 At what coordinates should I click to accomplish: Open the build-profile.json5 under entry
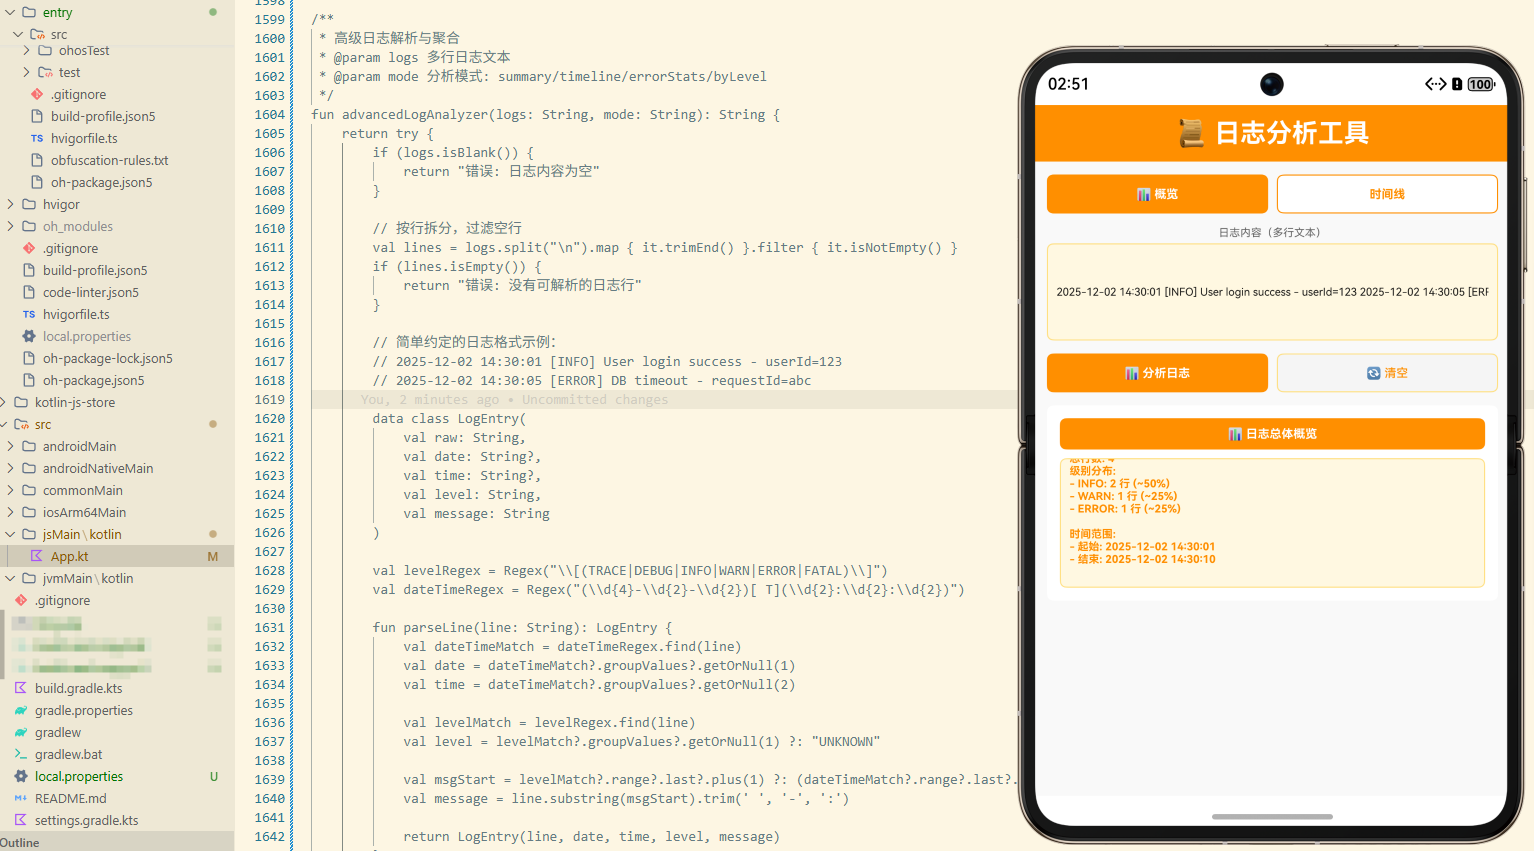(103, 116)
